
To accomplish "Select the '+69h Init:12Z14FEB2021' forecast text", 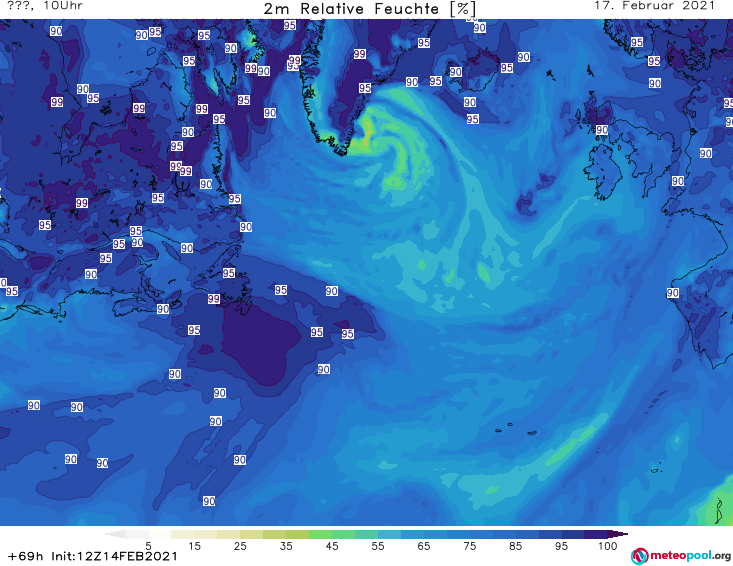I will coord(93,556).
